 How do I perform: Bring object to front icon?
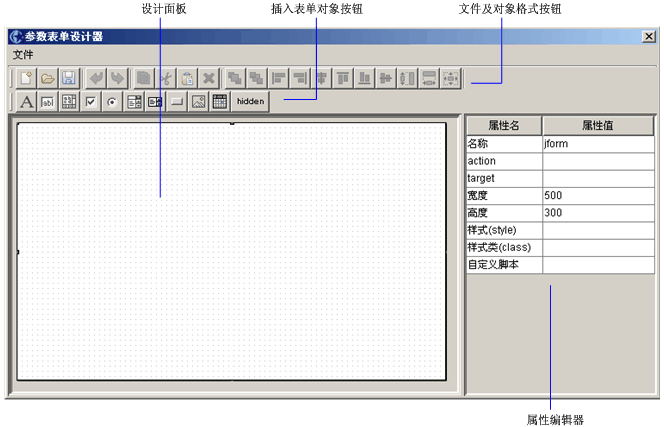pos(235,78)
